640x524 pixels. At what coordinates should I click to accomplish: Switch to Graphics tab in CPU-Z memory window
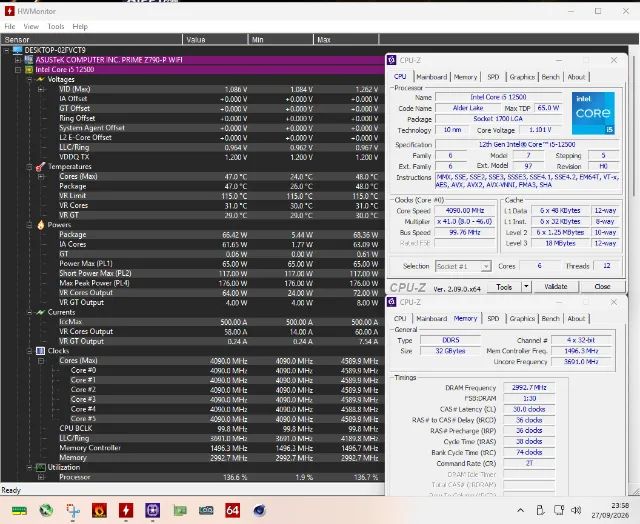522,318
